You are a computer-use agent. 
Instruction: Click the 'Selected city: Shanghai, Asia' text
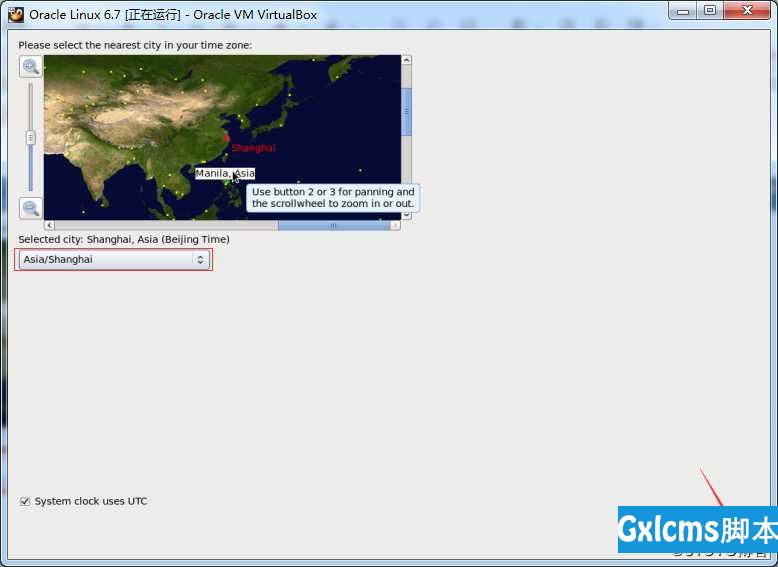pyautogui.click(x=124, y=239)
